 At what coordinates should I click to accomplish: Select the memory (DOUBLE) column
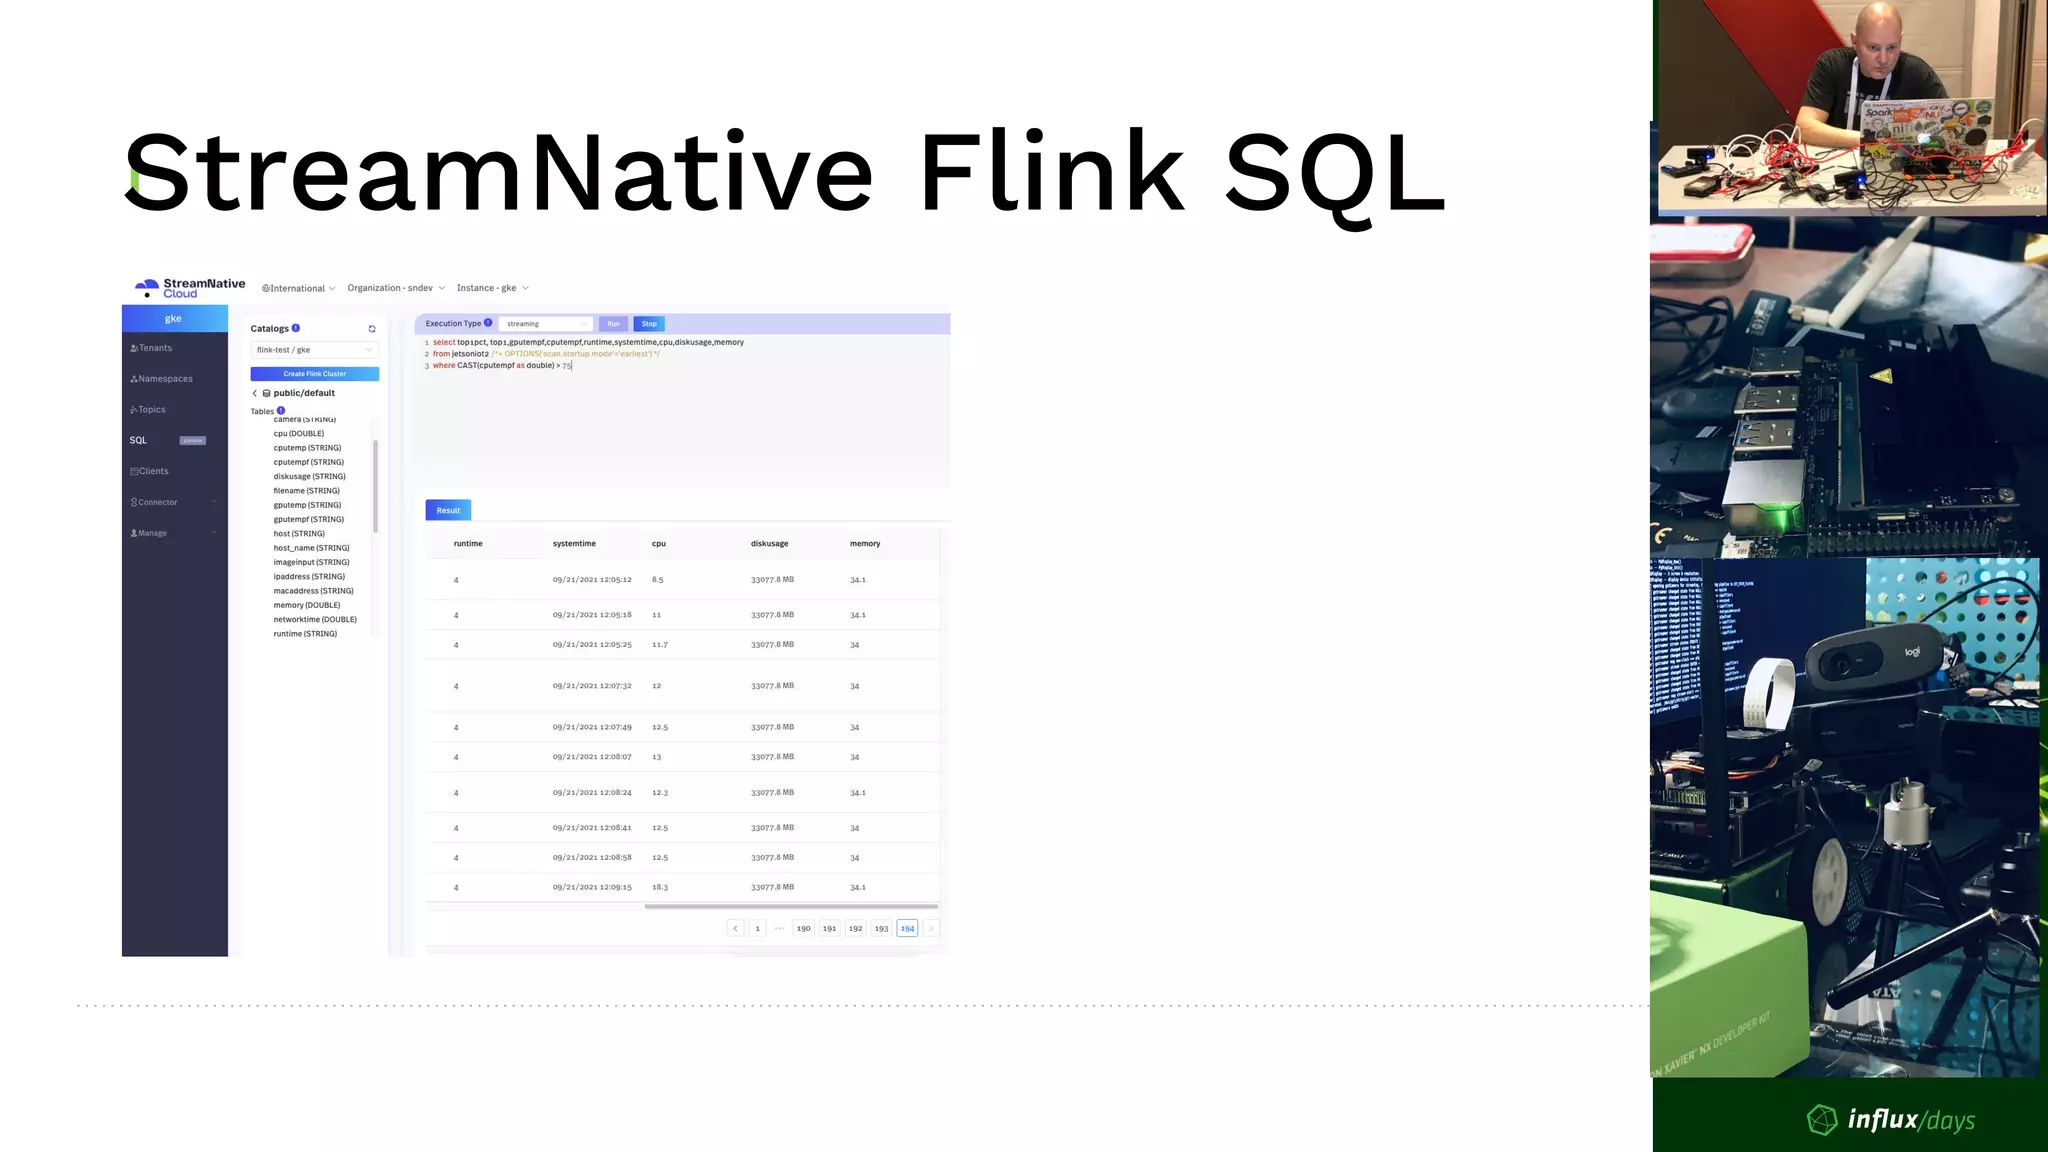(x=307, y=605)
